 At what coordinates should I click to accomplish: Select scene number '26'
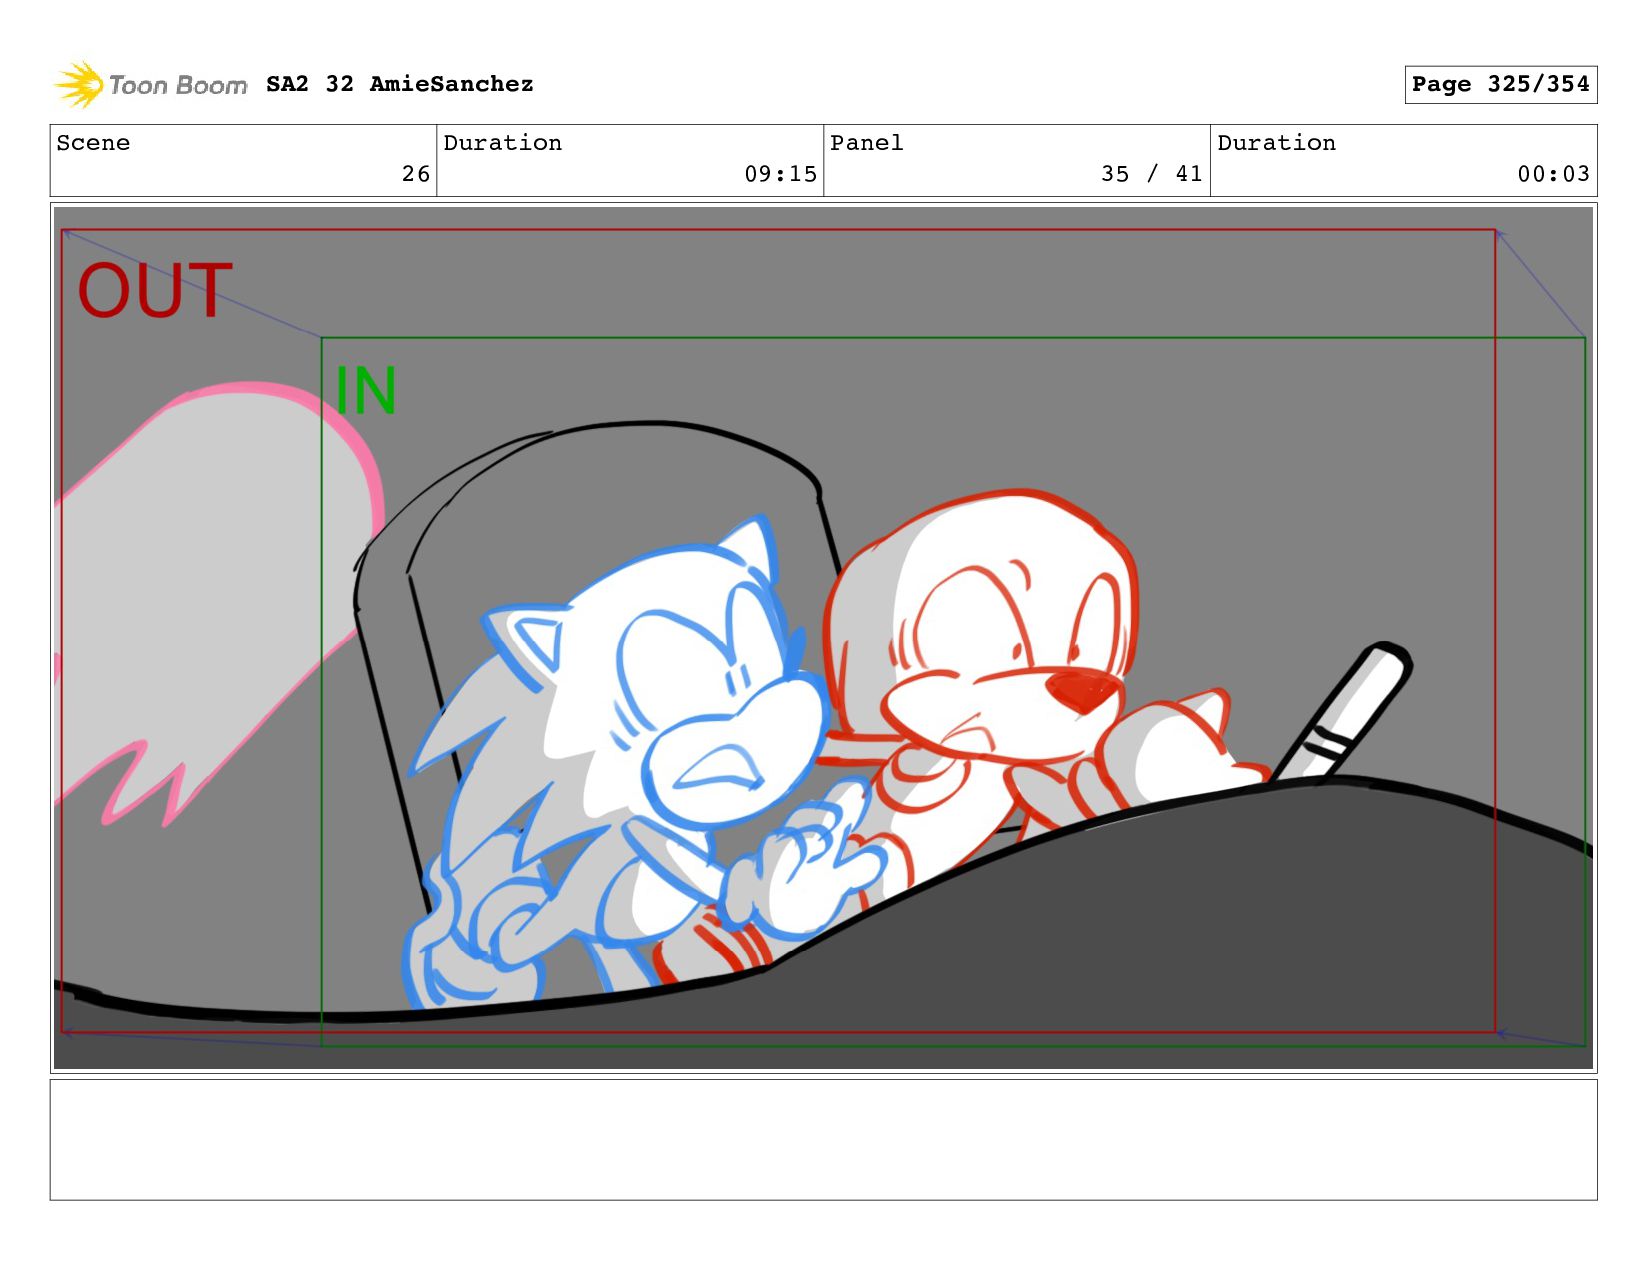pyautogui.click(x=416, y=174)
